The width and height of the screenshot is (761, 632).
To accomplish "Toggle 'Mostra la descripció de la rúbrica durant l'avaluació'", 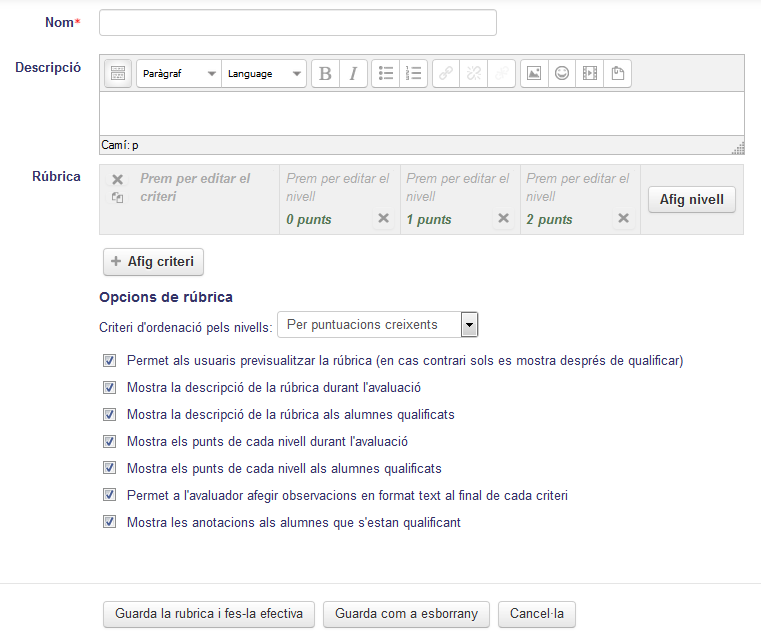I will tap(110, 387).
